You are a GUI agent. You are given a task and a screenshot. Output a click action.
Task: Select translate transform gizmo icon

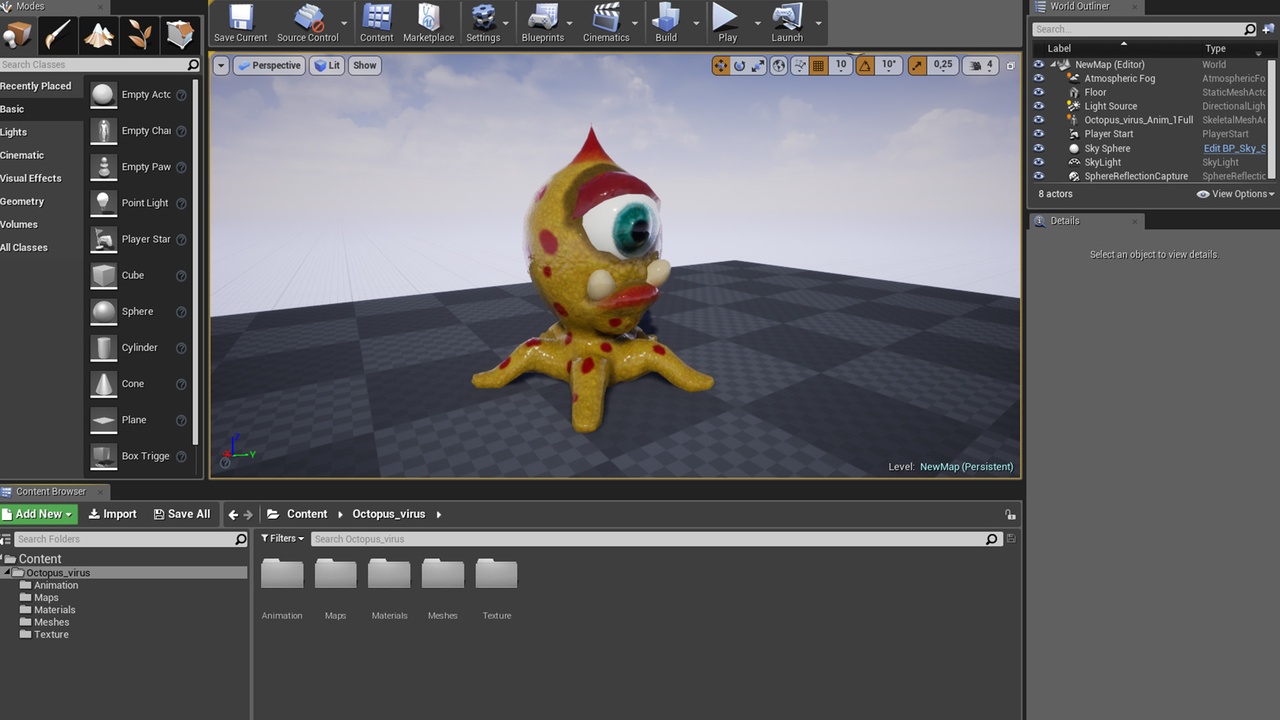[720, 65]
